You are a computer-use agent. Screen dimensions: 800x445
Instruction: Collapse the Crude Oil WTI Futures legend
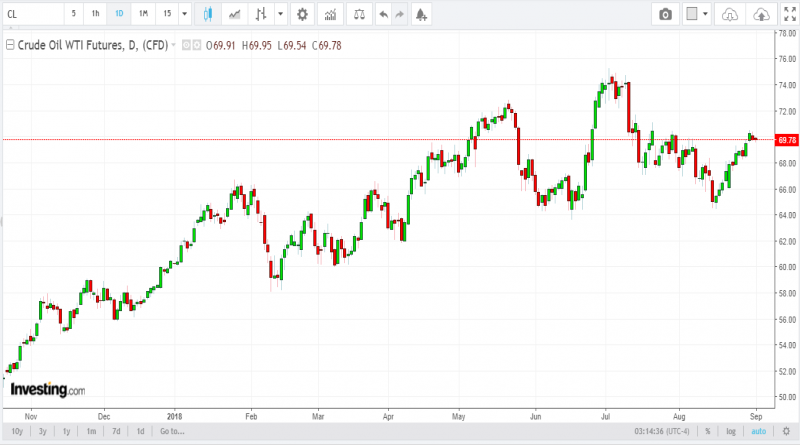point(10,45)
